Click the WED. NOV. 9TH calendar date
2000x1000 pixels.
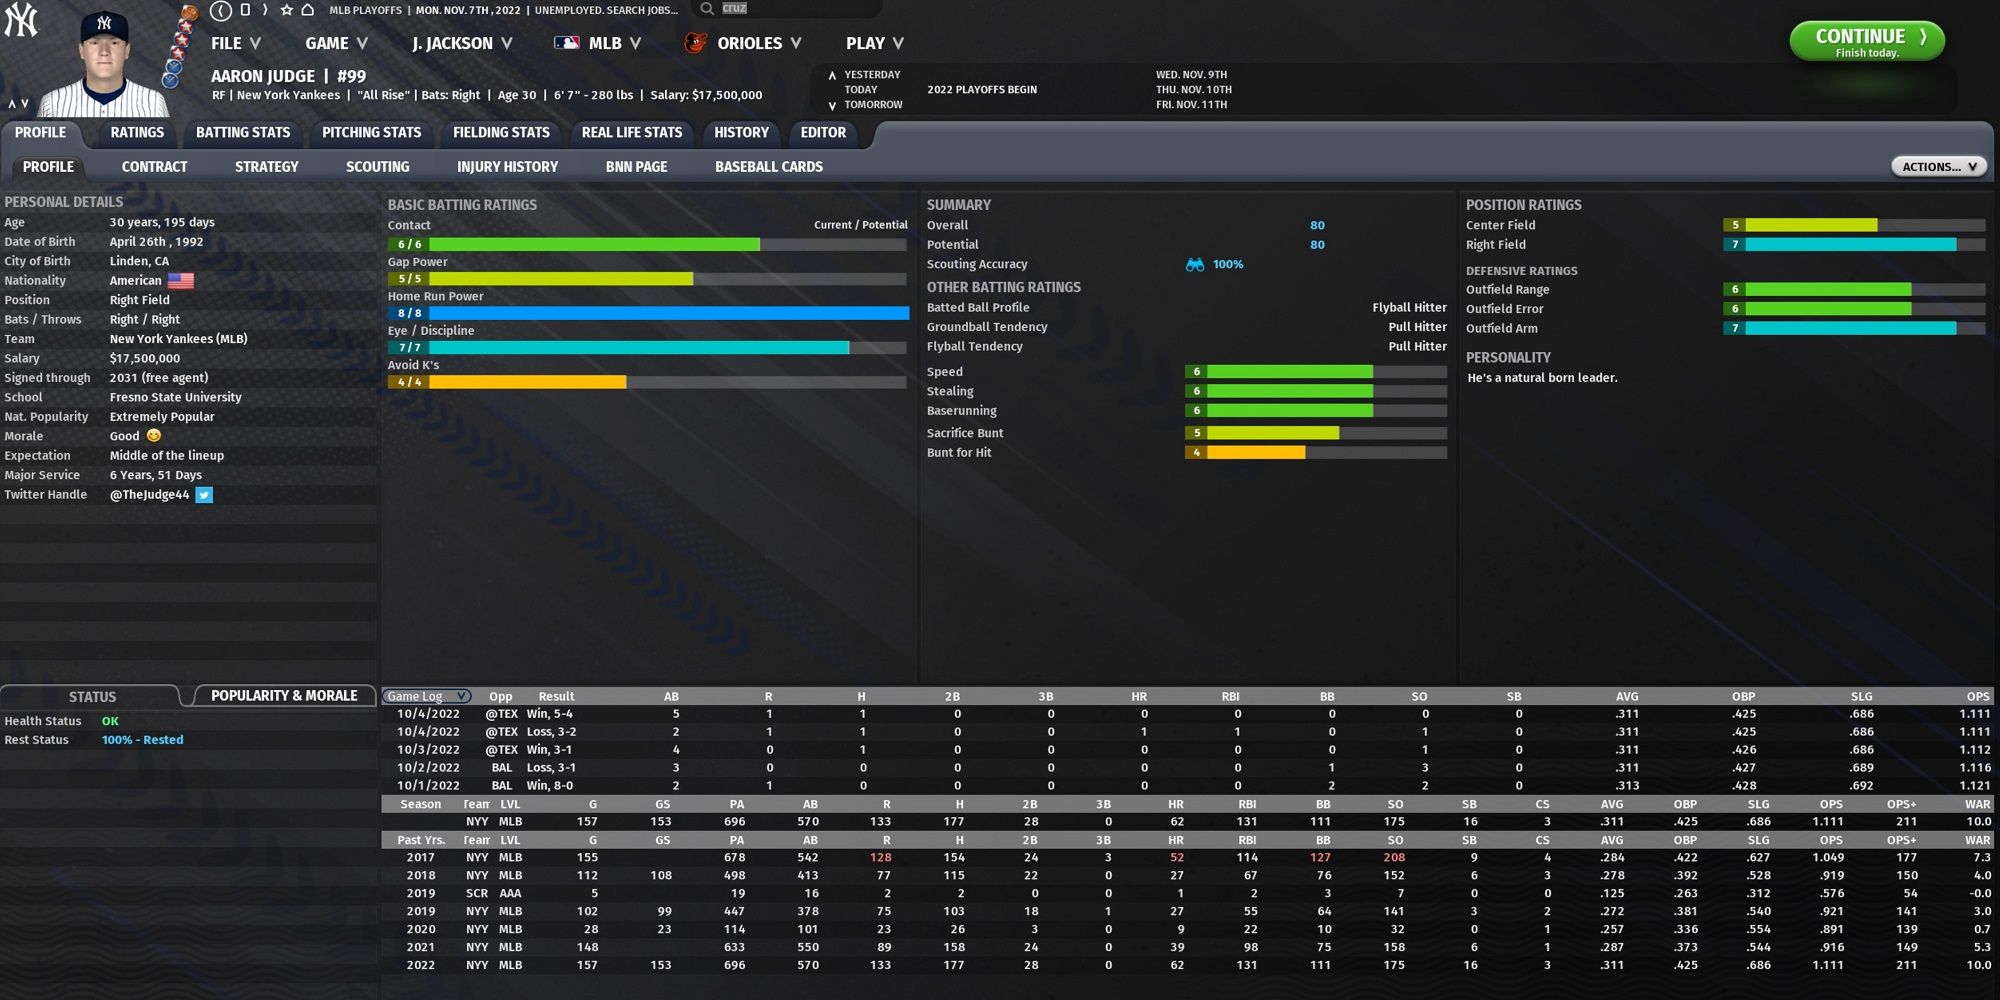click(1191, 75)
